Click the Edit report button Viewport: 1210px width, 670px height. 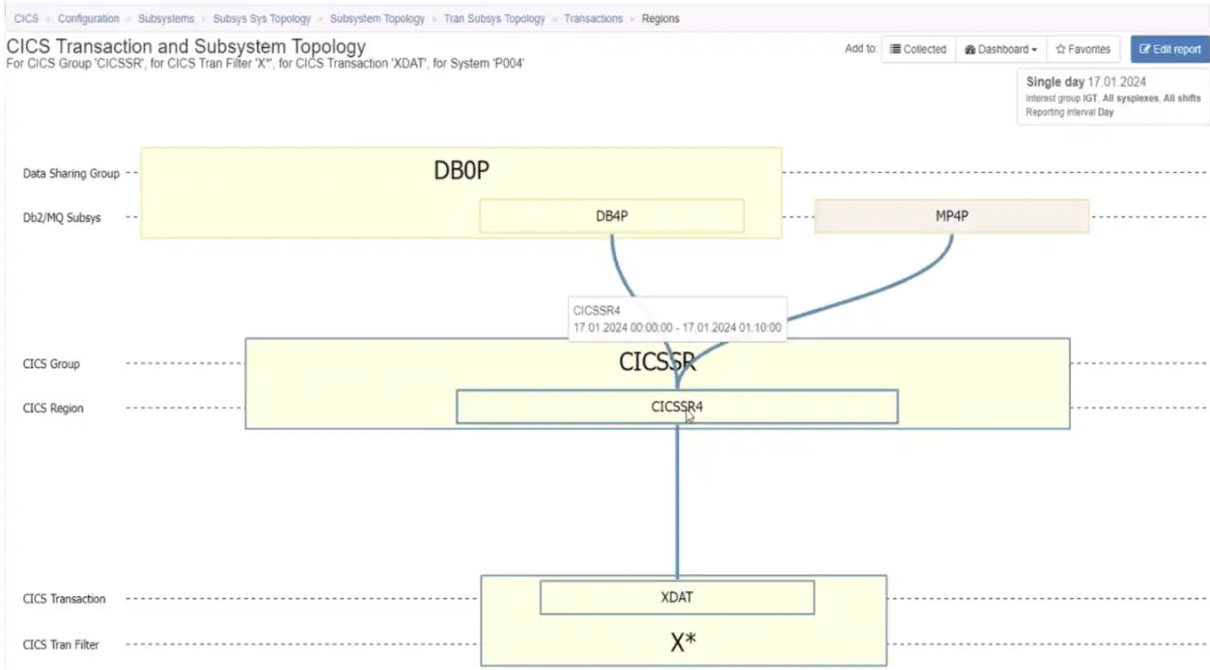[x=1170, y=49]
